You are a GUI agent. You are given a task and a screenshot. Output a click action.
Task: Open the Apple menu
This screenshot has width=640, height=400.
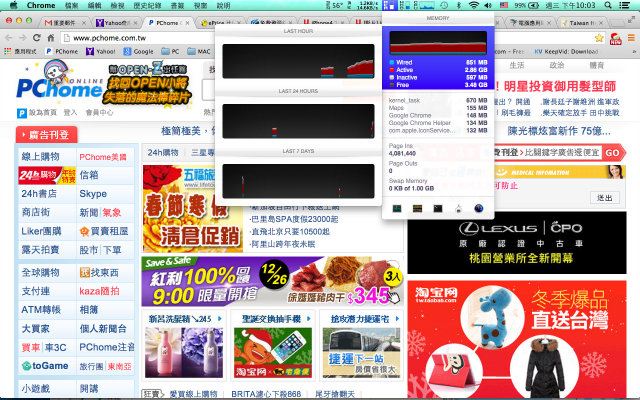(x=13, y=5)
